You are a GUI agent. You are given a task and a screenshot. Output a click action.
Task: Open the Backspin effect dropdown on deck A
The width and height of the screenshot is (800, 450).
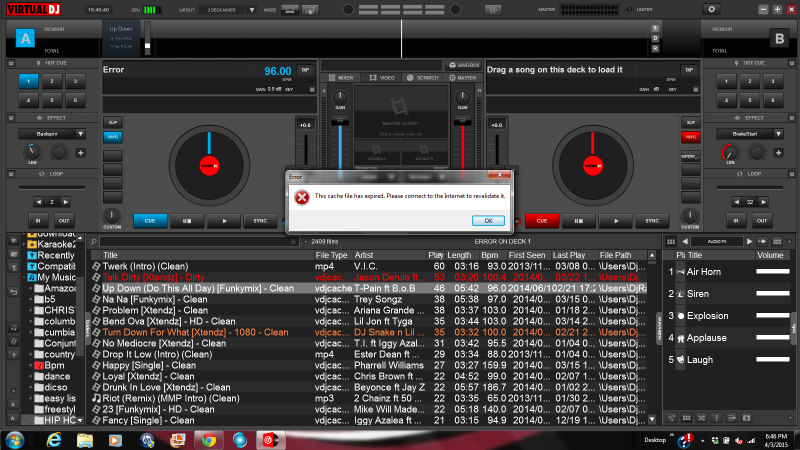point(80,134)
